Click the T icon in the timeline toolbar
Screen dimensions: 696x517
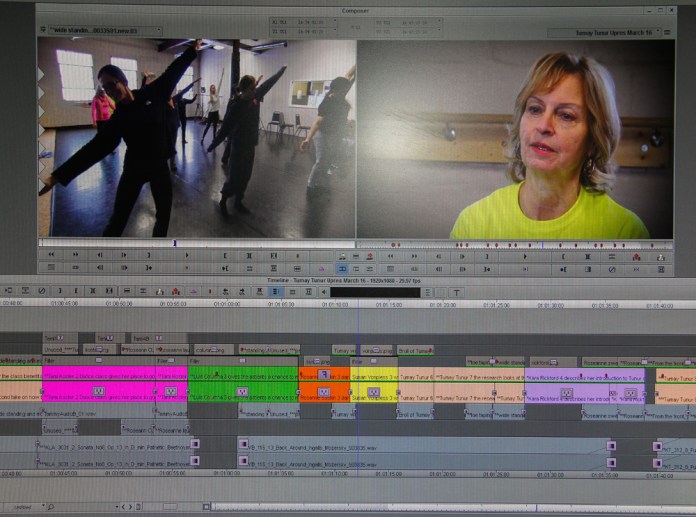click(x=456, y=292)
